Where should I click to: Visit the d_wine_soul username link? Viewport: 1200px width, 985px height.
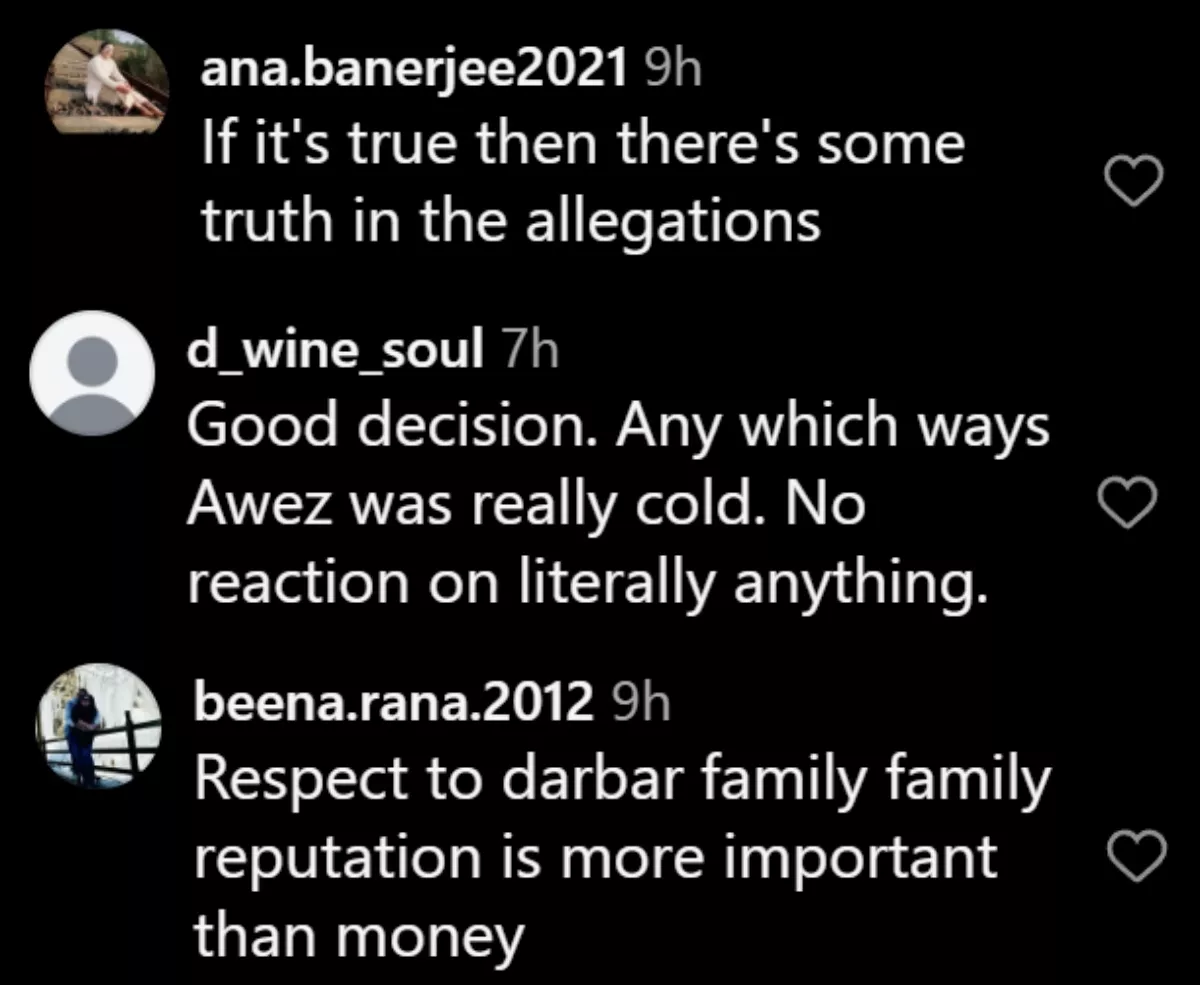(335, 351)
